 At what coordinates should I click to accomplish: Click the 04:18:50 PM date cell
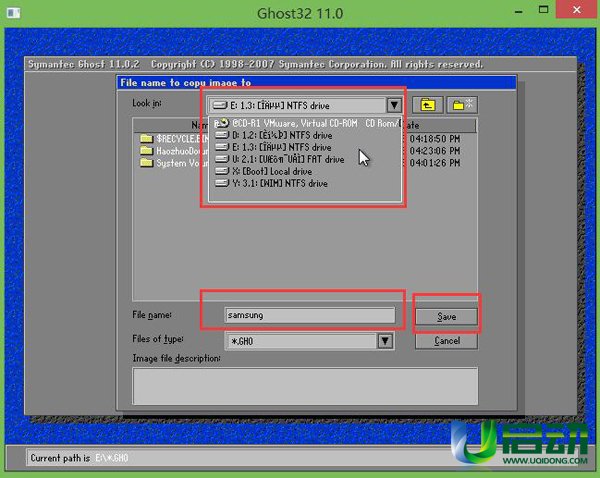point(435,139)
